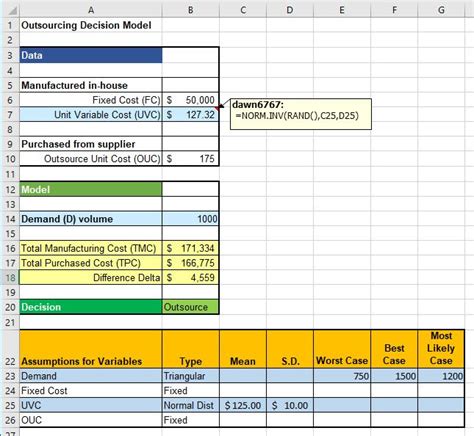Viewport: 474px width, 436px height.
Task: Click the dawn6767 comment box
Action: (x=301, y=114)
